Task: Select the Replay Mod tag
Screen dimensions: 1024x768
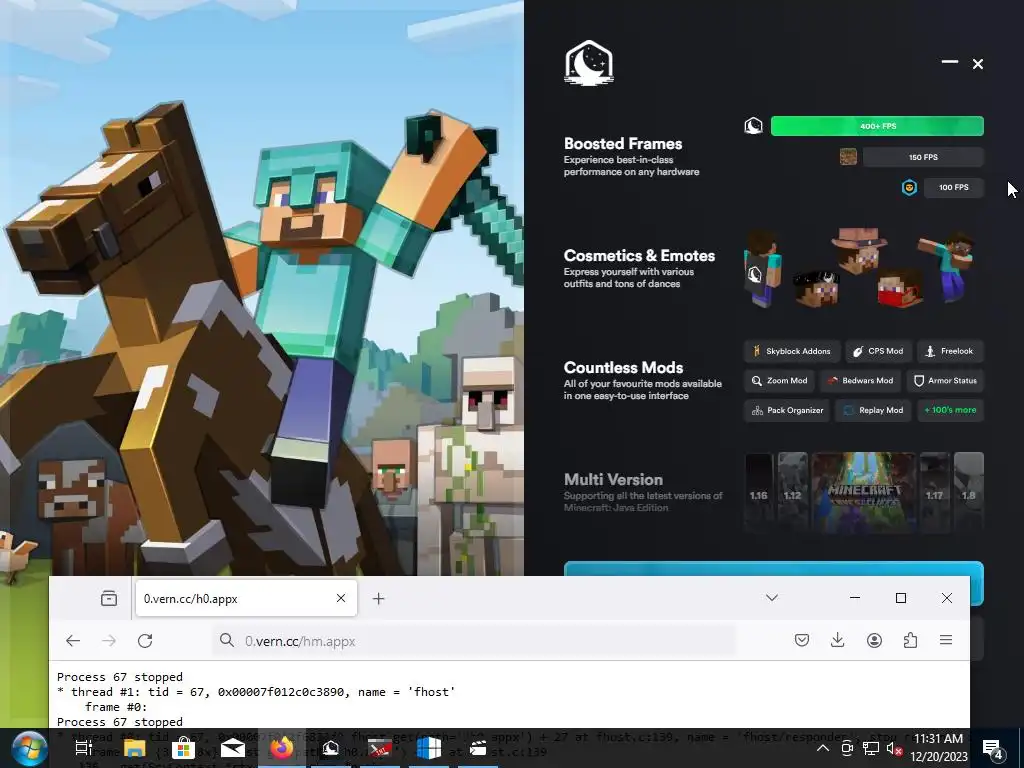Action: 873,410
